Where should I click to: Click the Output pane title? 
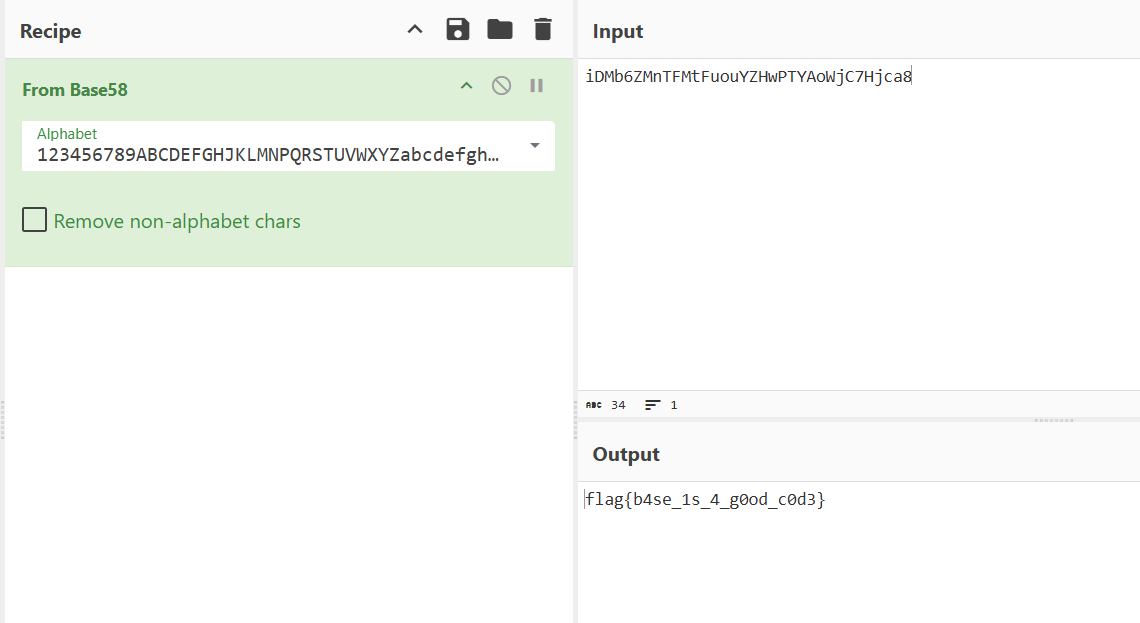626,454
